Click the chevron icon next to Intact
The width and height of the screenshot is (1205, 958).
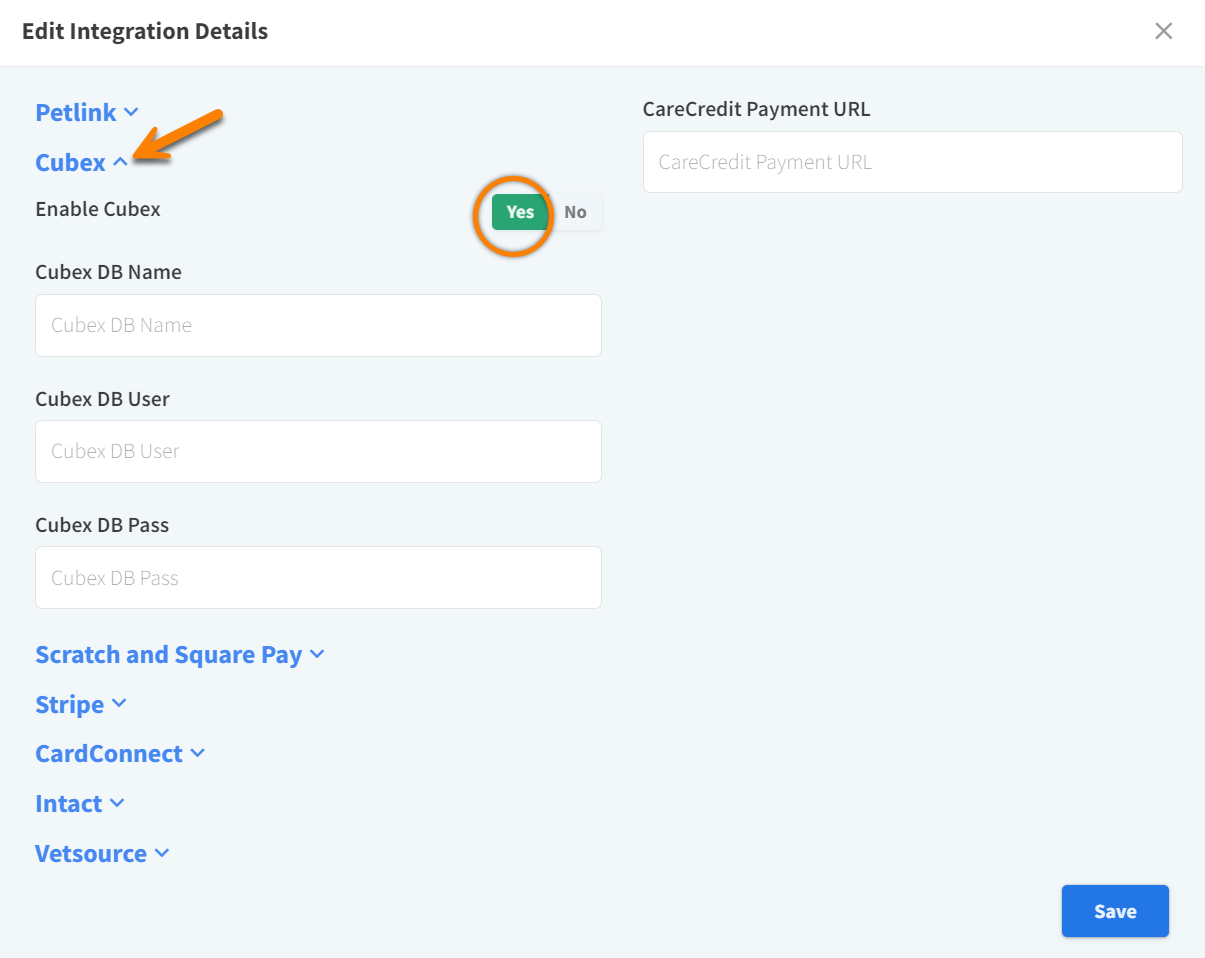[x=117, y=803]
